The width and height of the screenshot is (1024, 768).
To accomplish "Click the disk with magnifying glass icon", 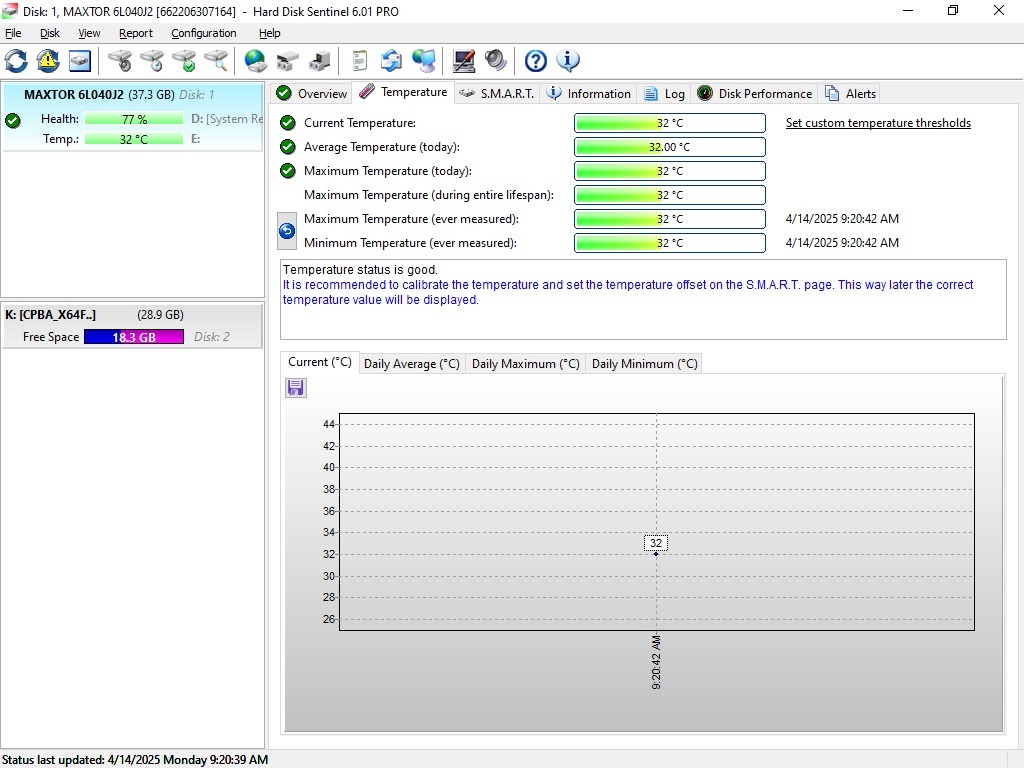I will click(x=216, y=61).
